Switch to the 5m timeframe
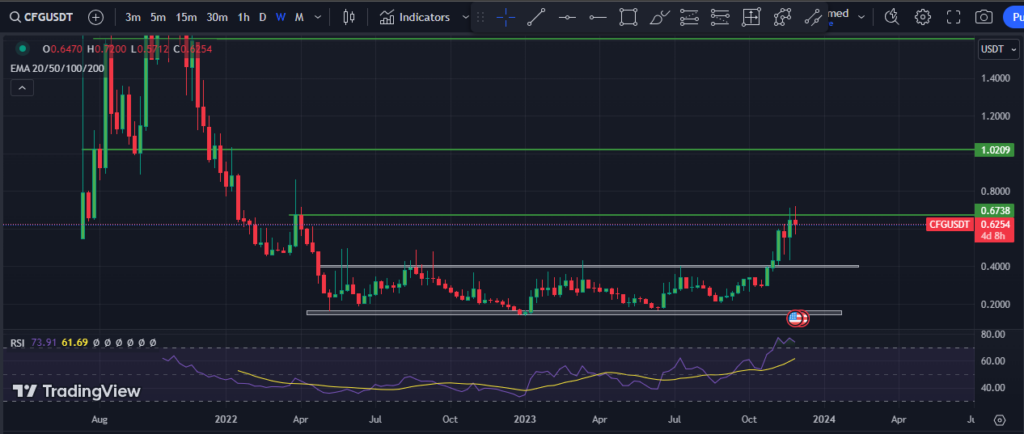1024x434 pixels. 157,18
